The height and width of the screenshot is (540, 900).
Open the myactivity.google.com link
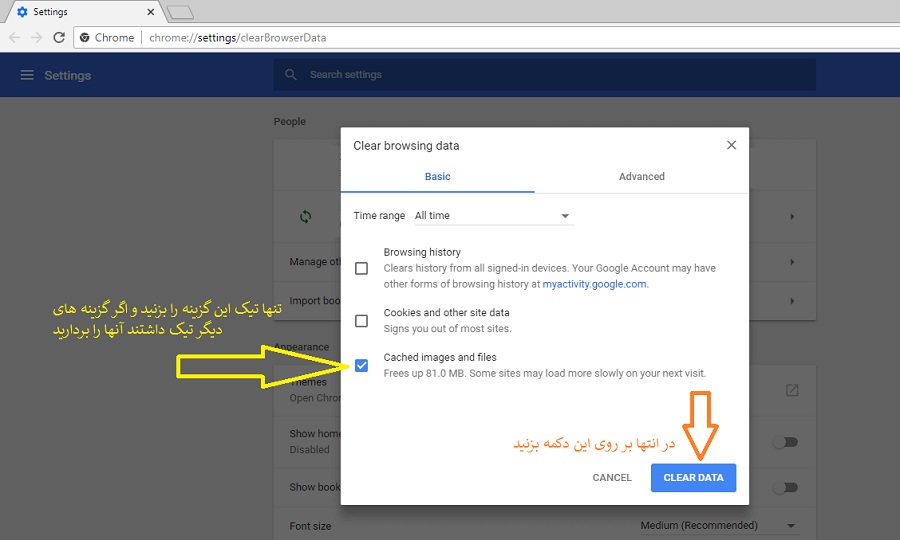[x=594, y=284]
